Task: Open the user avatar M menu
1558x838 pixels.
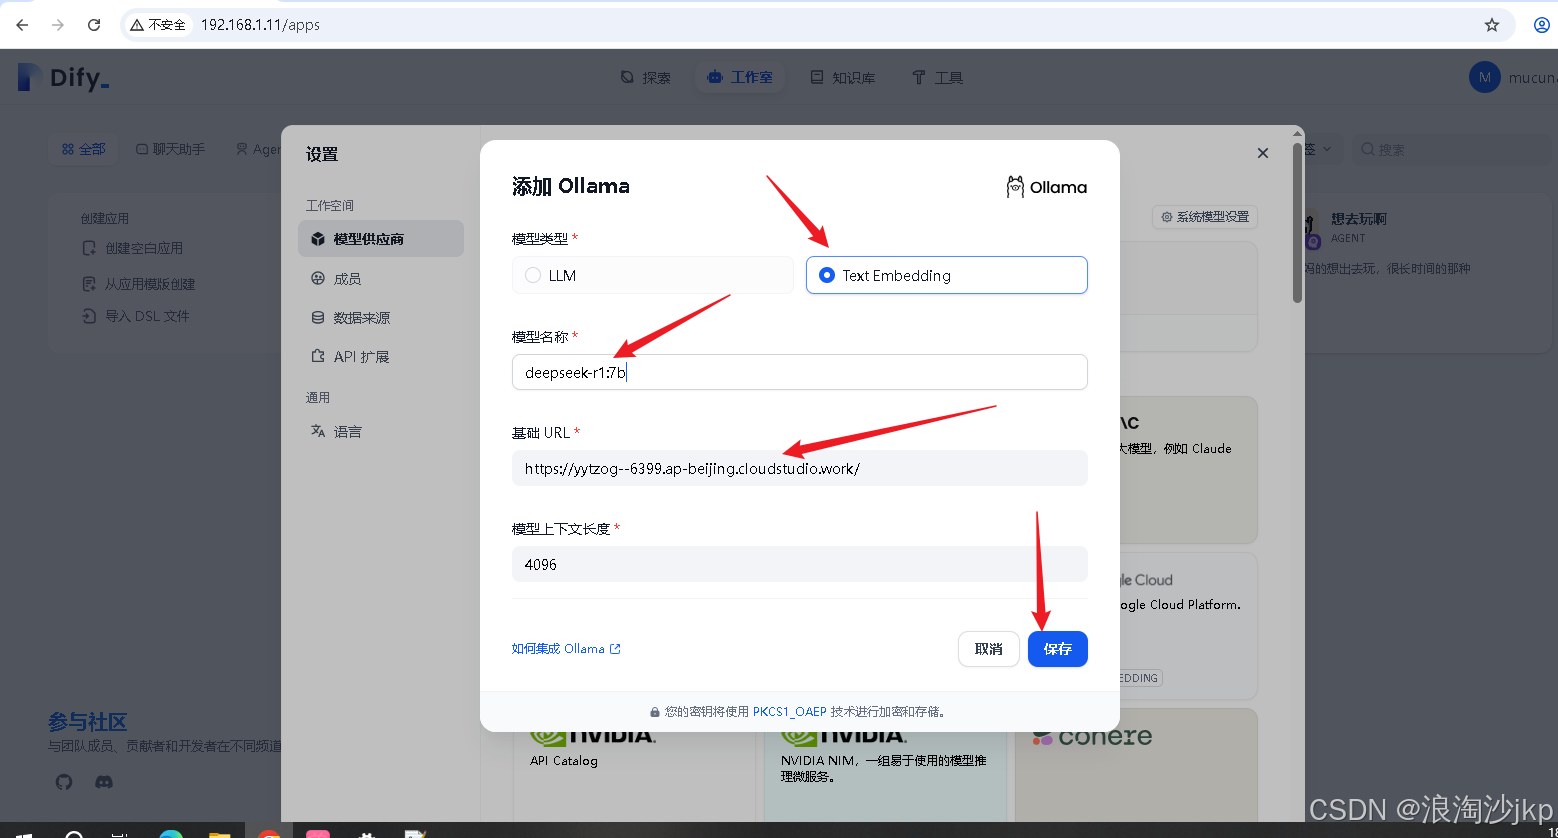Action: (1484, 77)
